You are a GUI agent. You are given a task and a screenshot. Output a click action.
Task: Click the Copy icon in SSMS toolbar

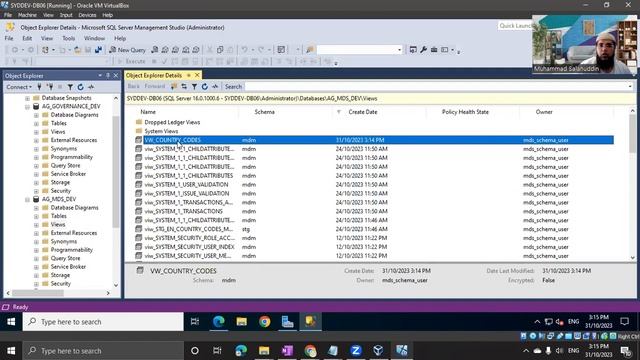coord(220,50)
